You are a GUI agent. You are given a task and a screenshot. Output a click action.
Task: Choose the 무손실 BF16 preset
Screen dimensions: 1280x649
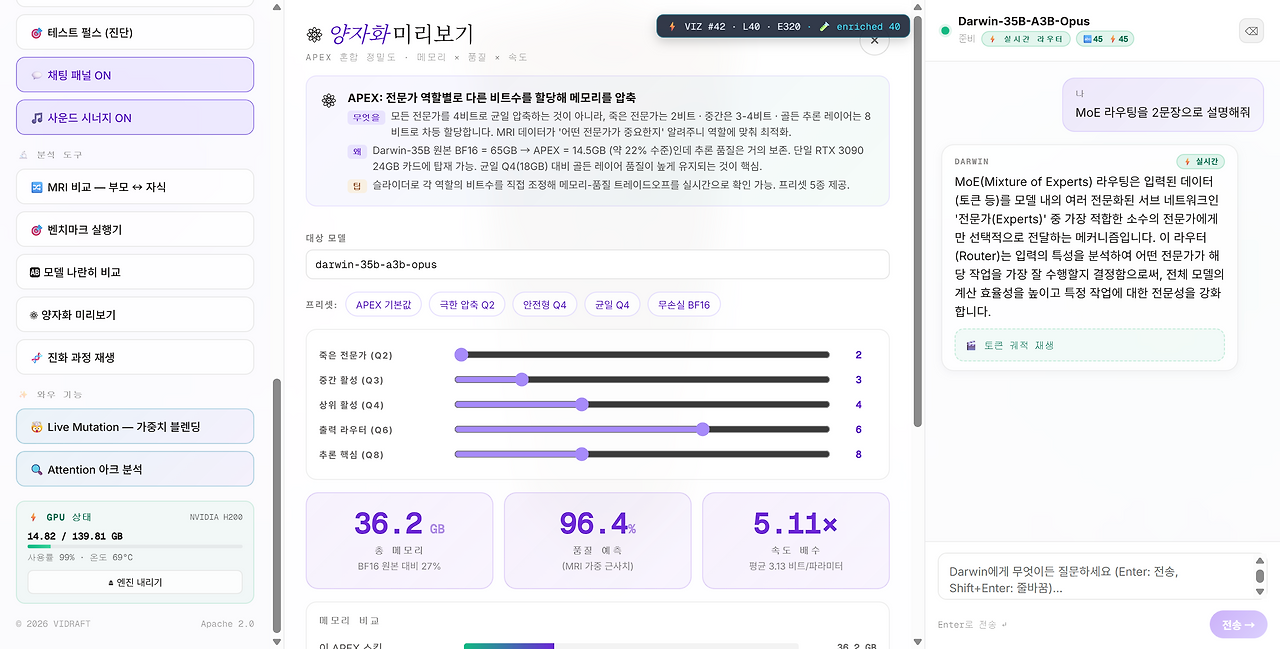[684, 304]
